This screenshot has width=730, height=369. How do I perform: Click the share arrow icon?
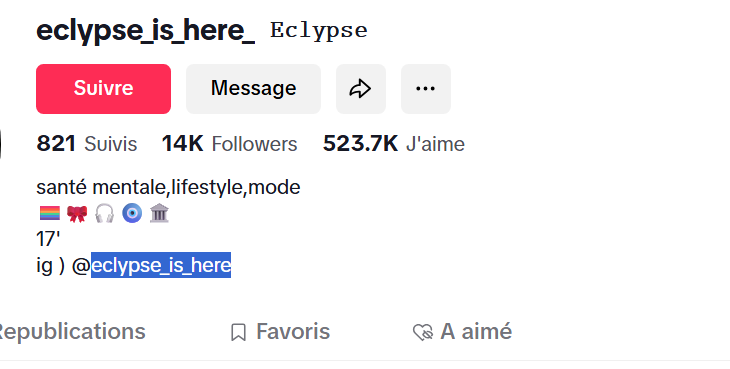361,89
